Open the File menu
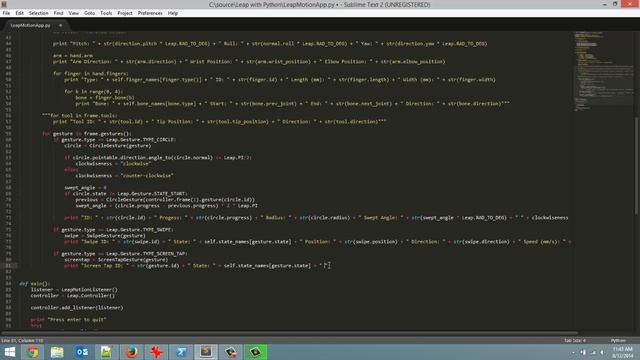This screenshot has width=640, height=360. coord(6,13)
